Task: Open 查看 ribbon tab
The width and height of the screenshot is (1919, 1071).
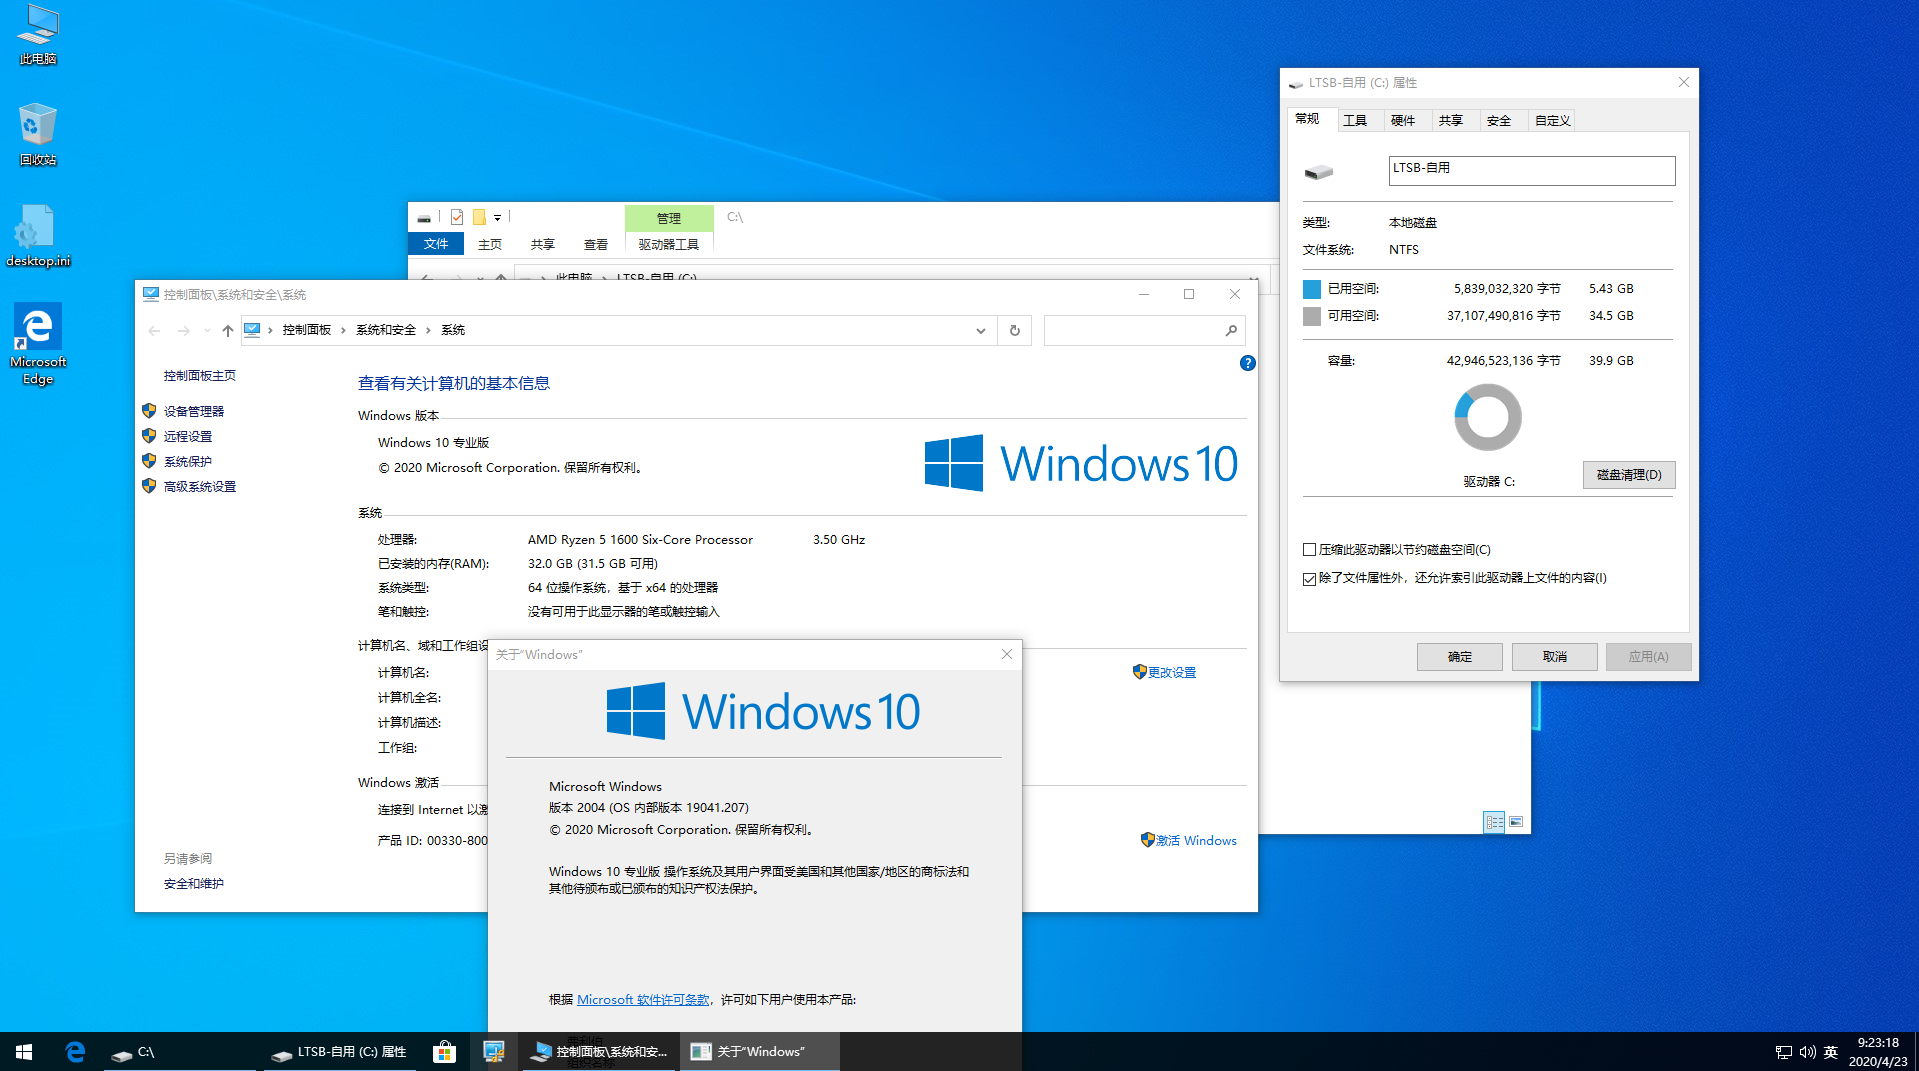Action: coord(596,244)
